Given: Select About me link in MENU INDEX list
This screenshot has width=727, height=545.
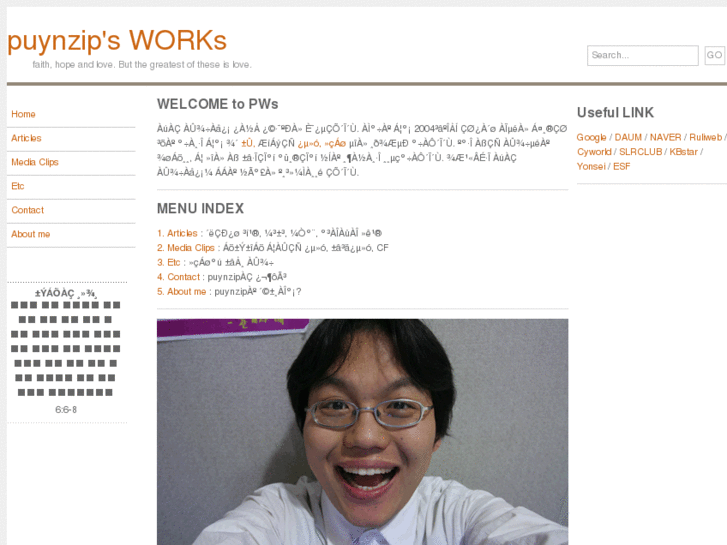Looking at the screenshot, I should click(x=186, y=291).
